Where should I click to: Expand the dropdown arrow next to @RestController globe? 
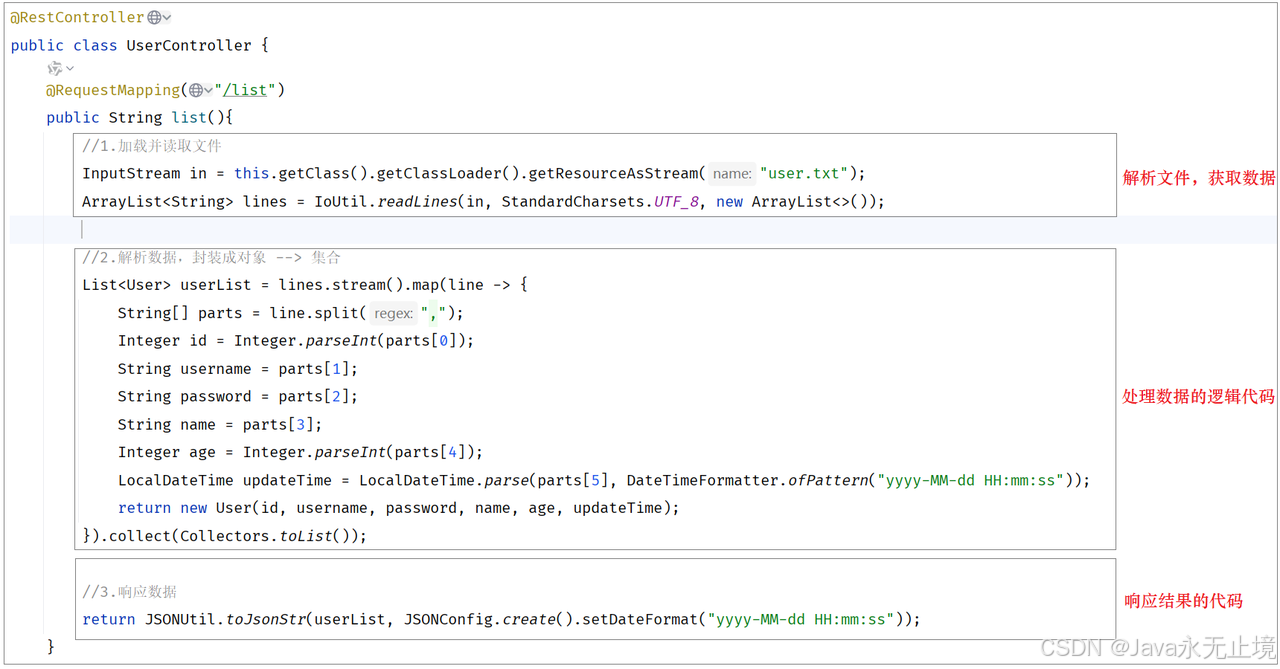point(167,18)
